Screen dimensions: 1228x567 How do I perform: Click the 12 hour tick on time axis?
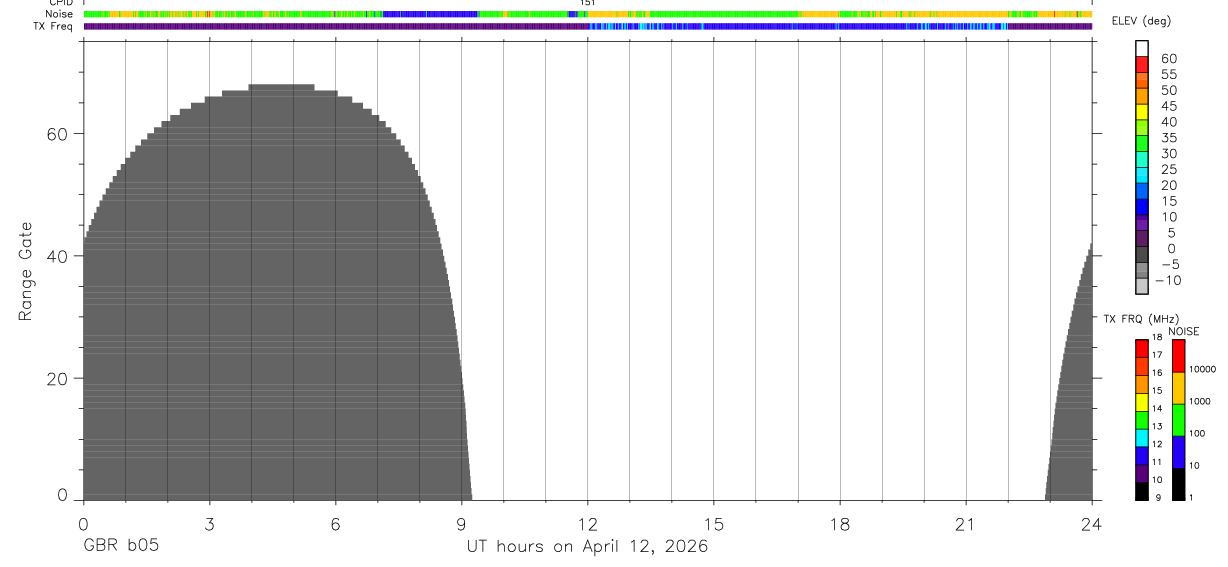(588, 523)
